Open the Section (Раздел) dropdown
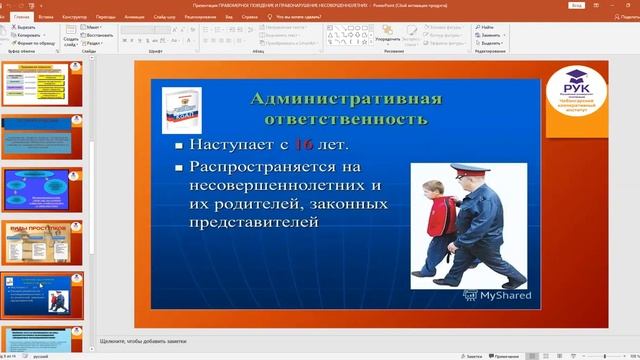 [x=92, y=43]
